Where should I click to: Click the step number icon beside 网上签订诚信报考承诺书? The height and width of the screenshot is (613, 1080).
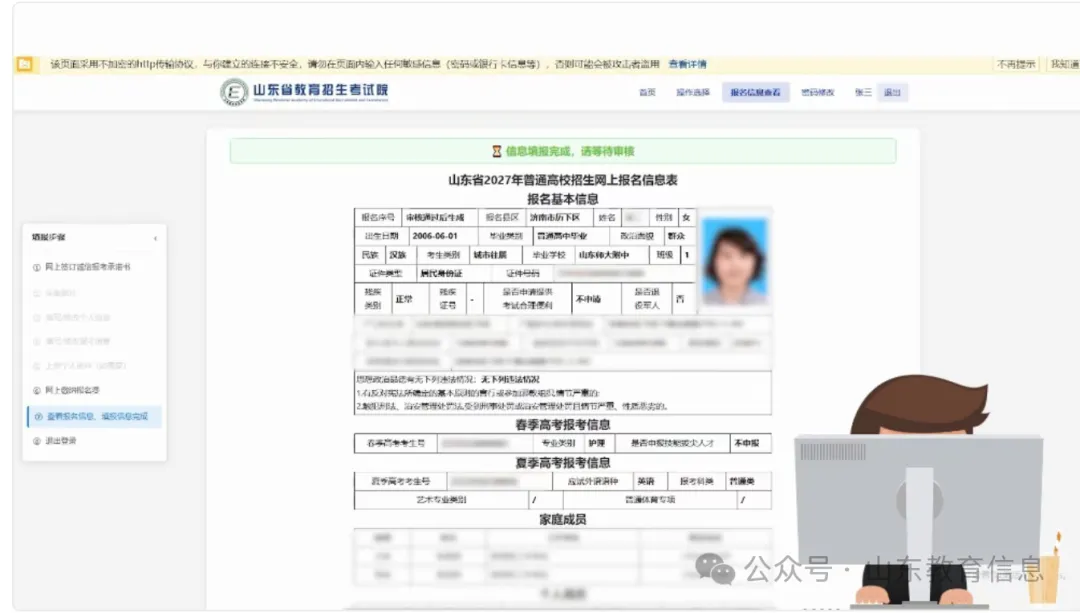37,268
